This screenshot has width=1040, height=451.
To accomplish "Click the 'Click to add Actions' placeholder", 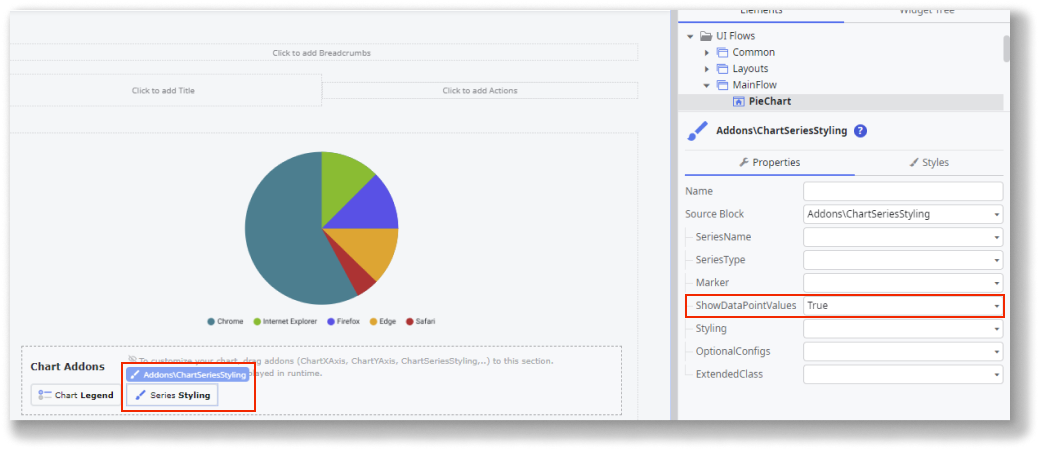I will [x=480, y=90].
